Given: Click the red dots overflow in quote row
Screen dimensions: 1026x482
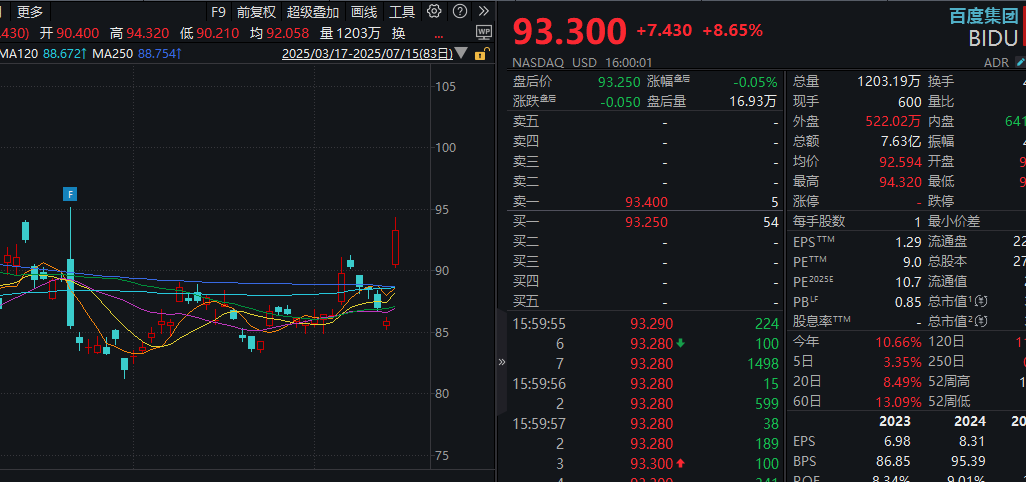Looking at the screenshot, I should 438,34.
